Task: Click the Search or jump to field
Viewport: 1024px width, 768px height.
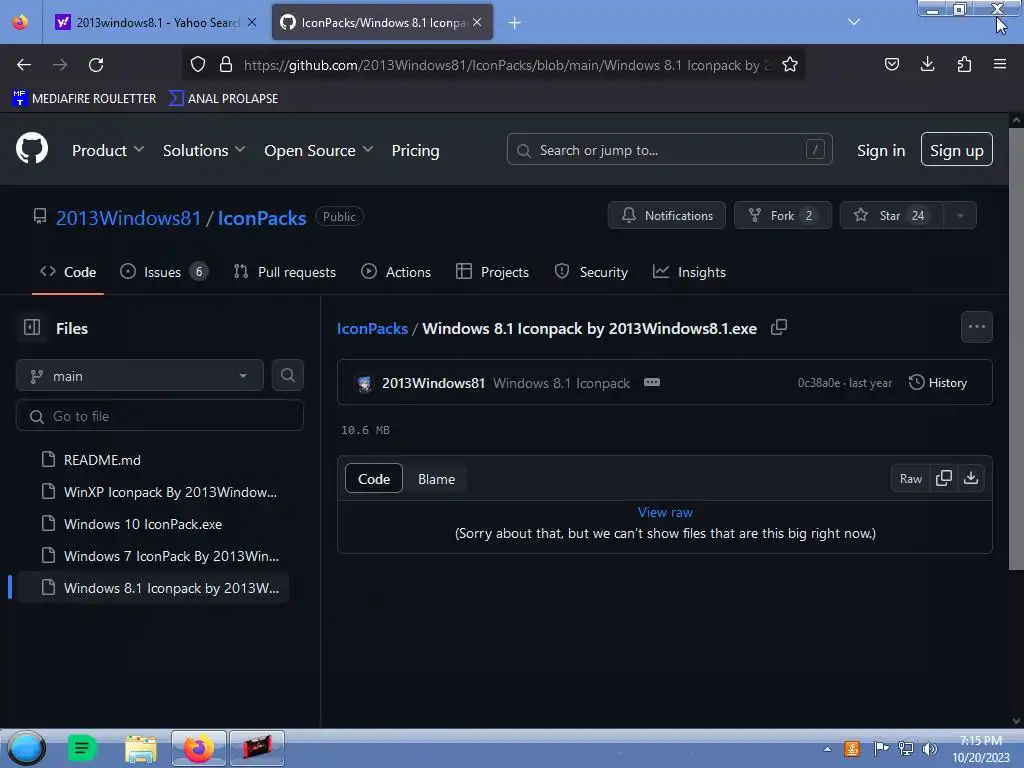Action: (669, 150)
